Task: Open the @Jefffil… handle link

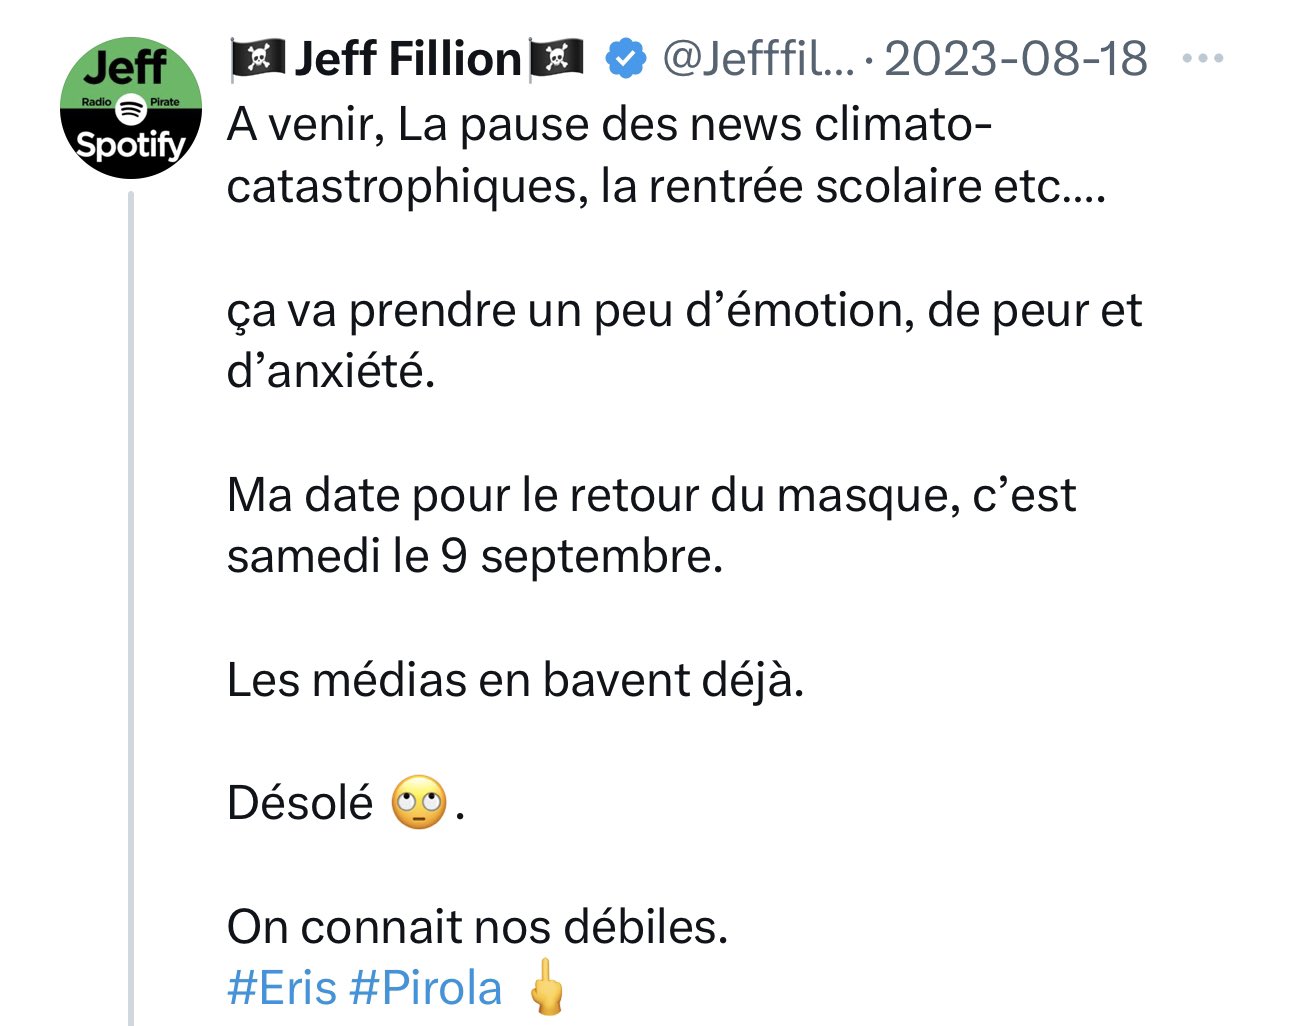Action: coord(759,59)
